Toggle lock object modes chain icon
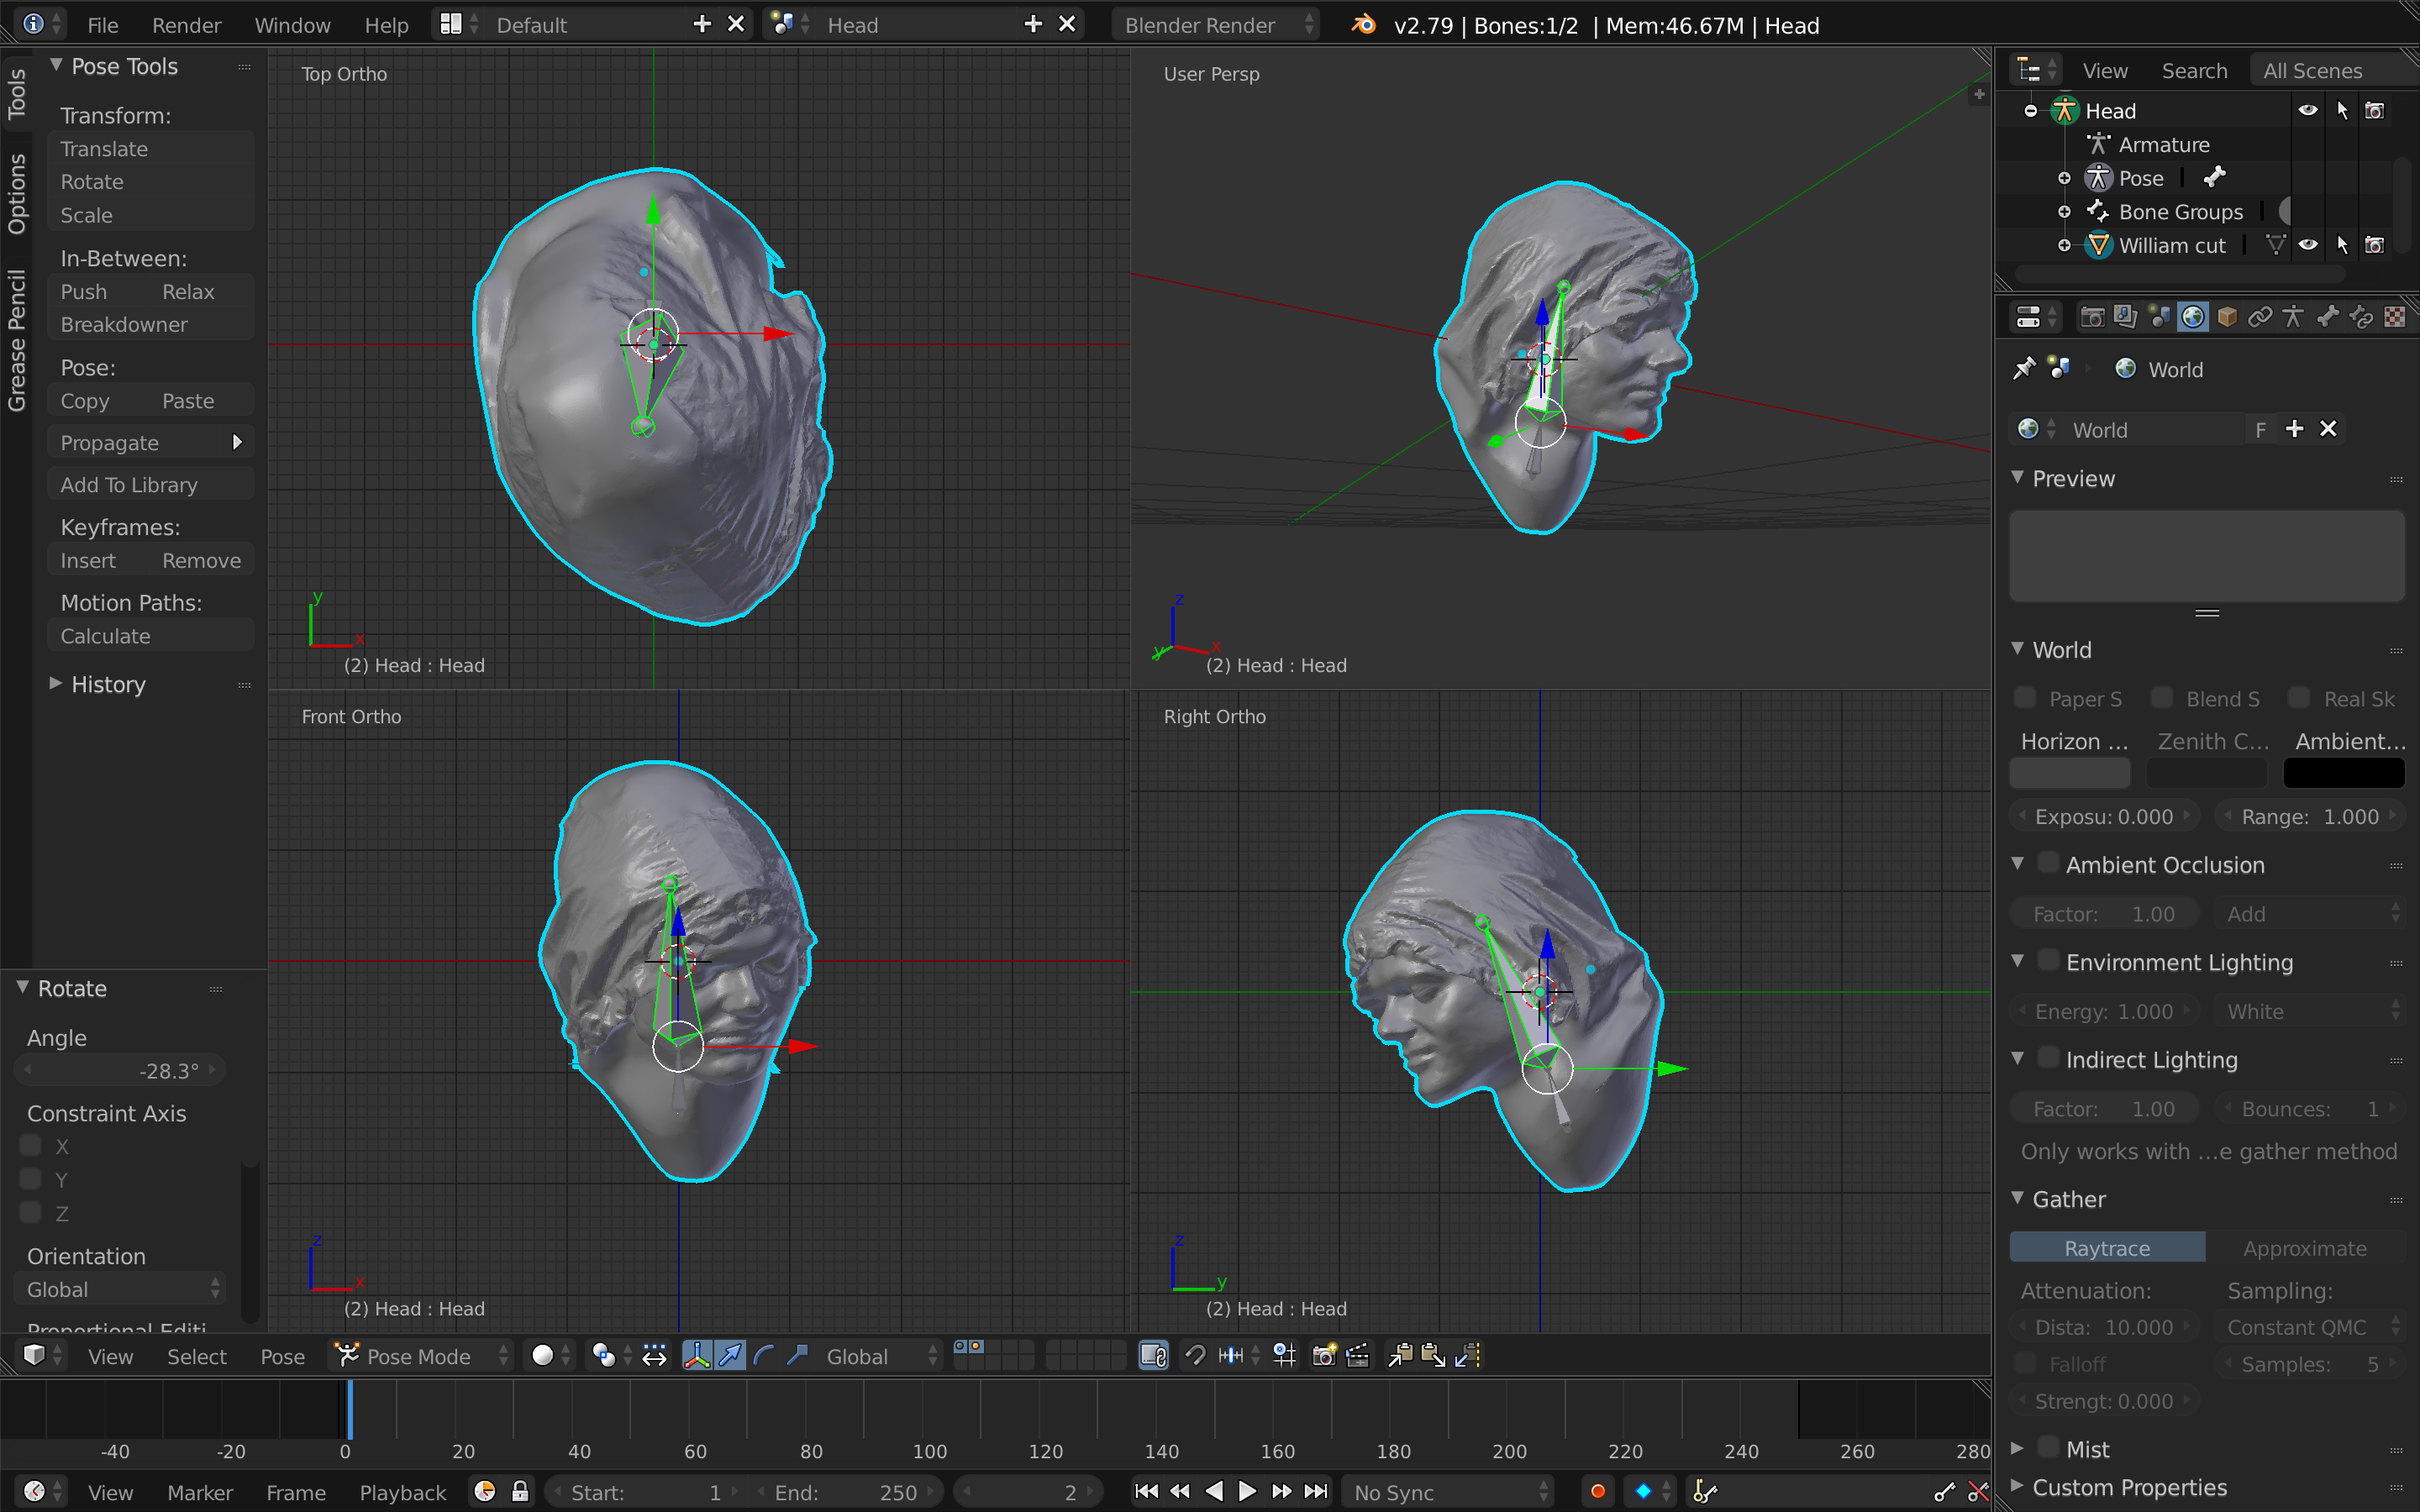Image resolution: width=2420 pixels, height=1512 pixels. (1154, 1355)
